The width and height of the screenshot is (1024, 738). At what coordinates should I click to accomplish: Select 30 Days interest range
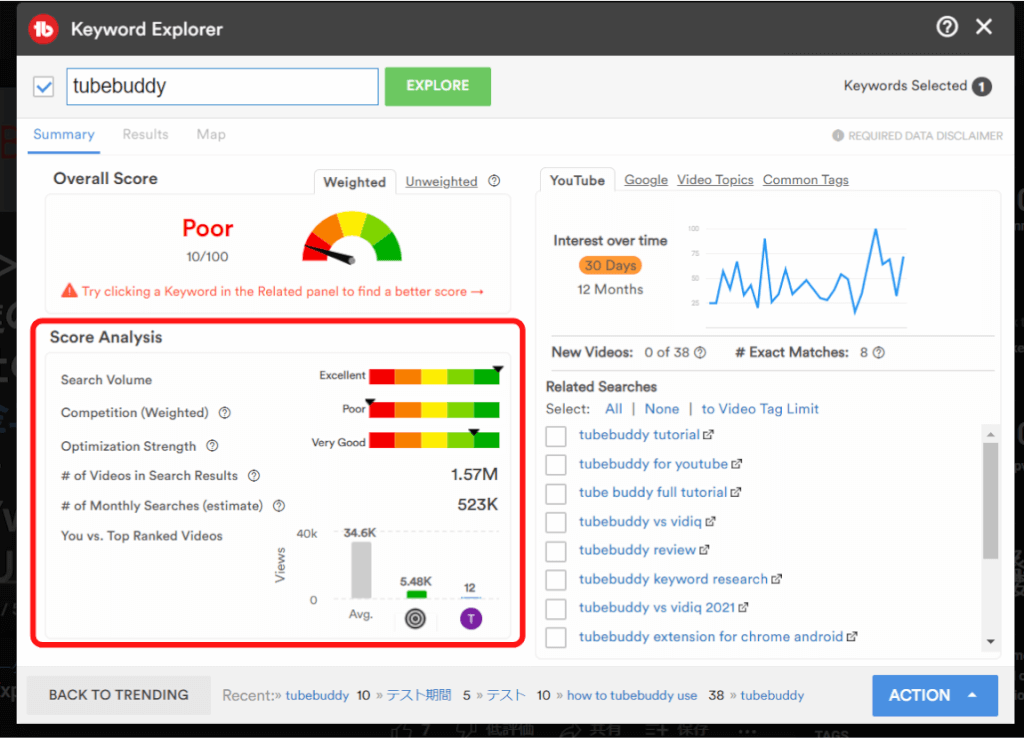pyautogui.click(x=610, y=266)
